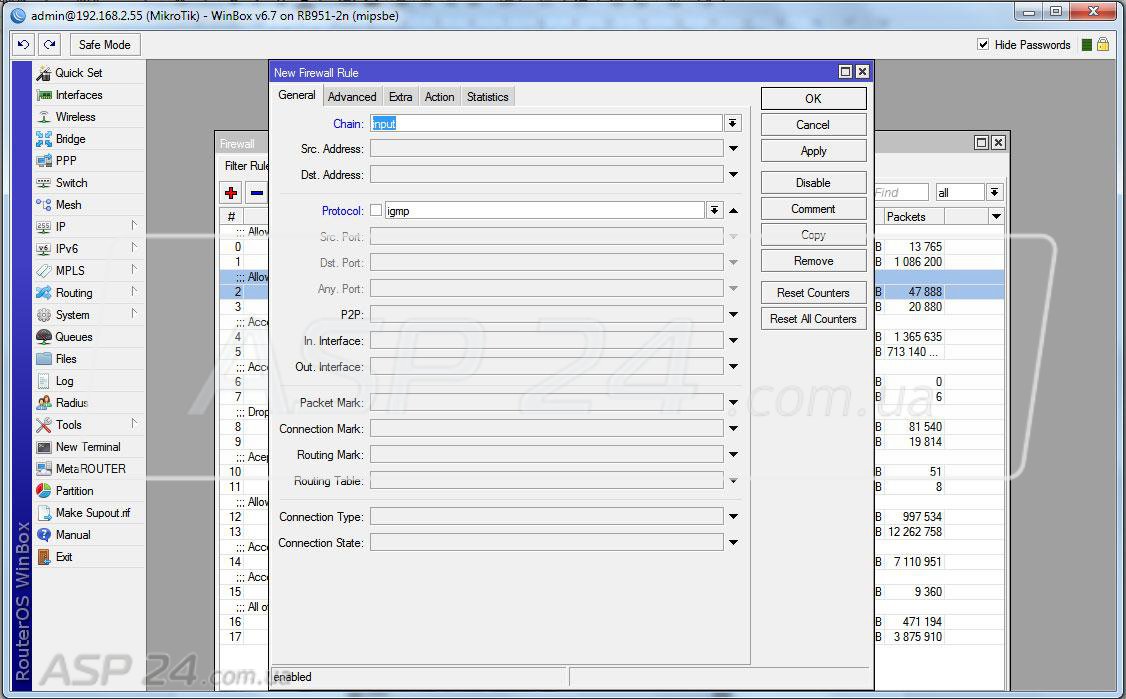Click into the Find search field
Screen dimensions: 1126x699
(x=900, y=192)
